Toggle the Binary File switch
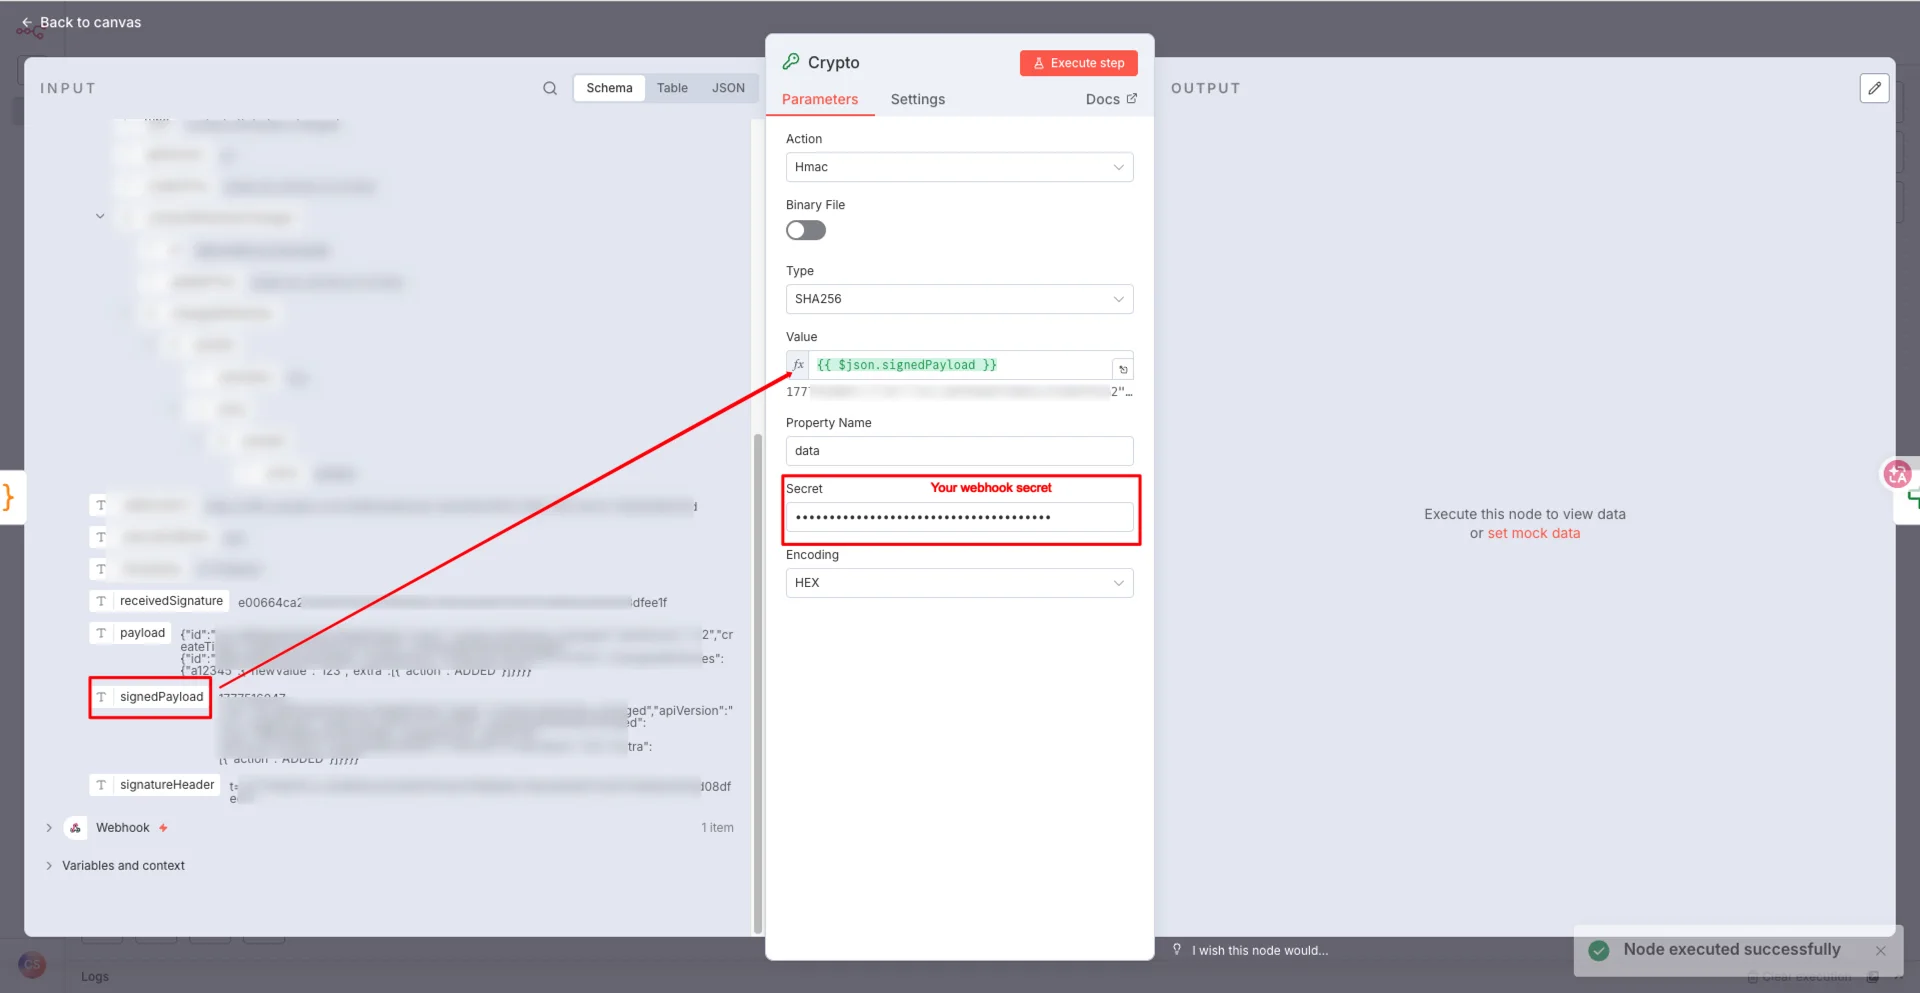 pos(806,231)
